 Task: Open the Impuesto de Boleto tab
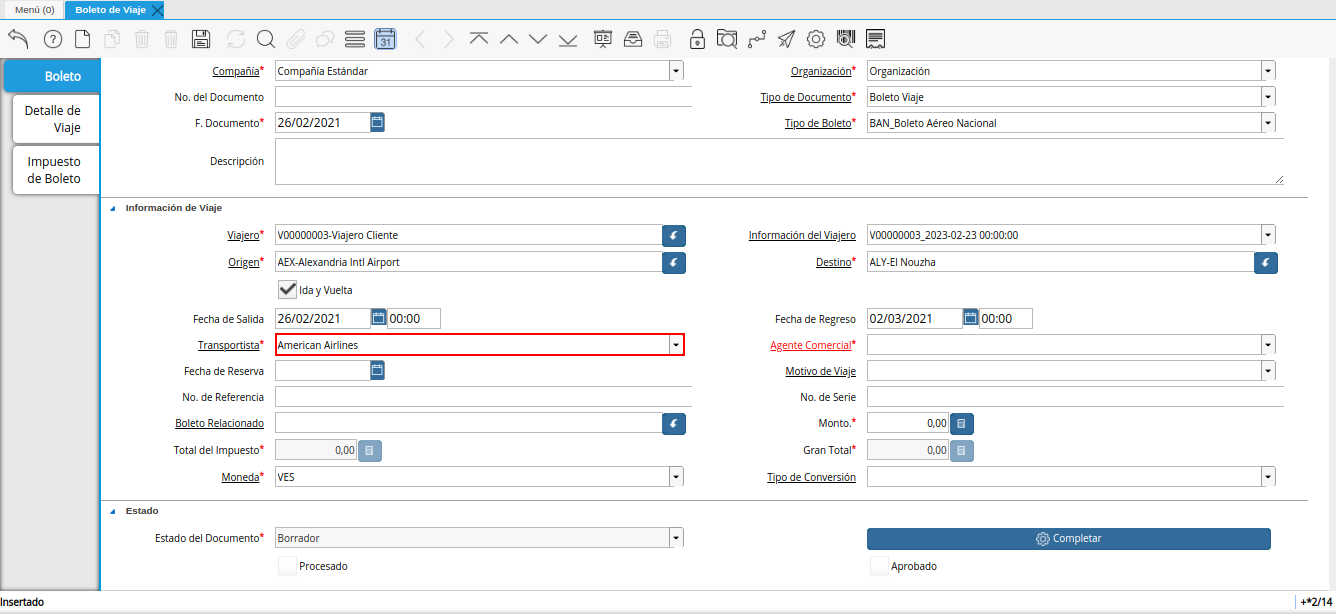[55, 170]
